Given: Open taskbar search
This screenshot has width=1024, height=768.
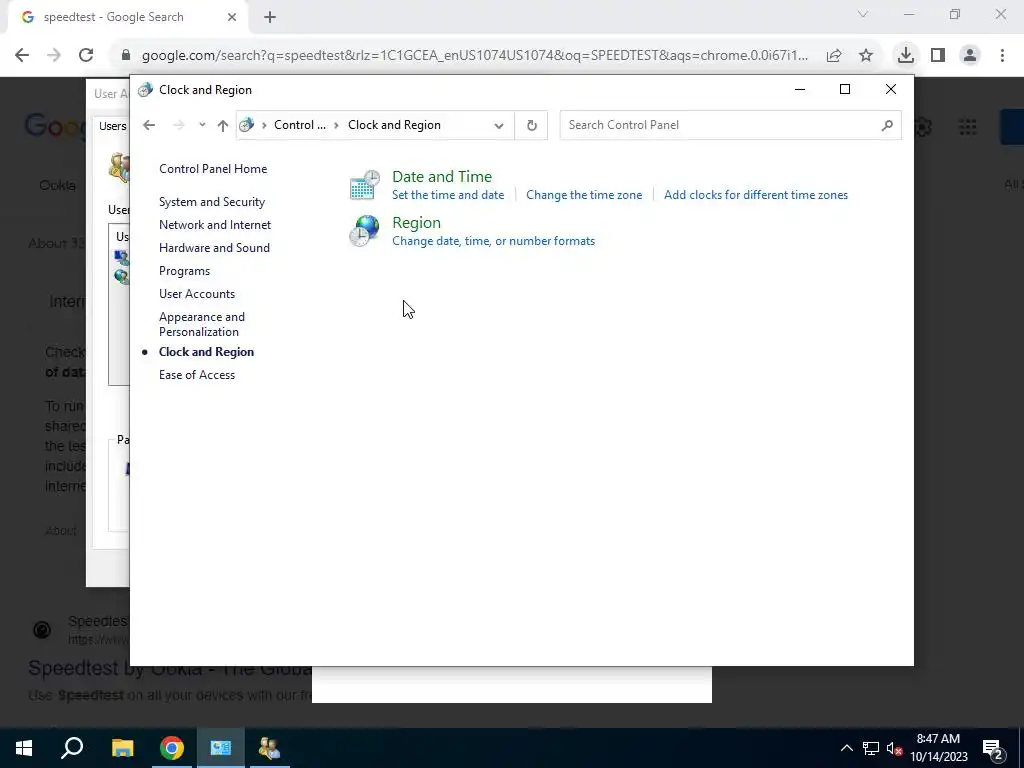Looking at the screenshot, I should [x=72, y=748].
